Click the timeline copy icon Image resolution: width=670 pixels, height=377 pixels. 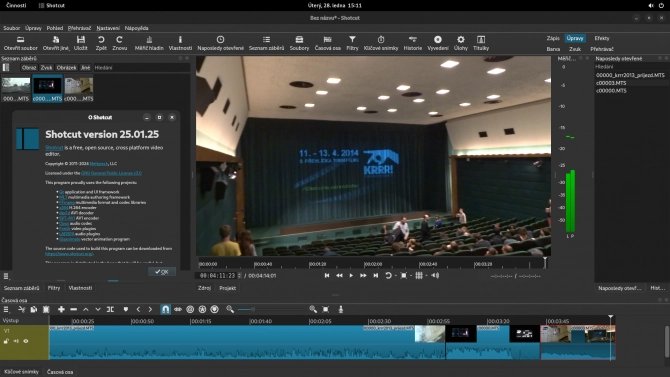pos(34,309)
